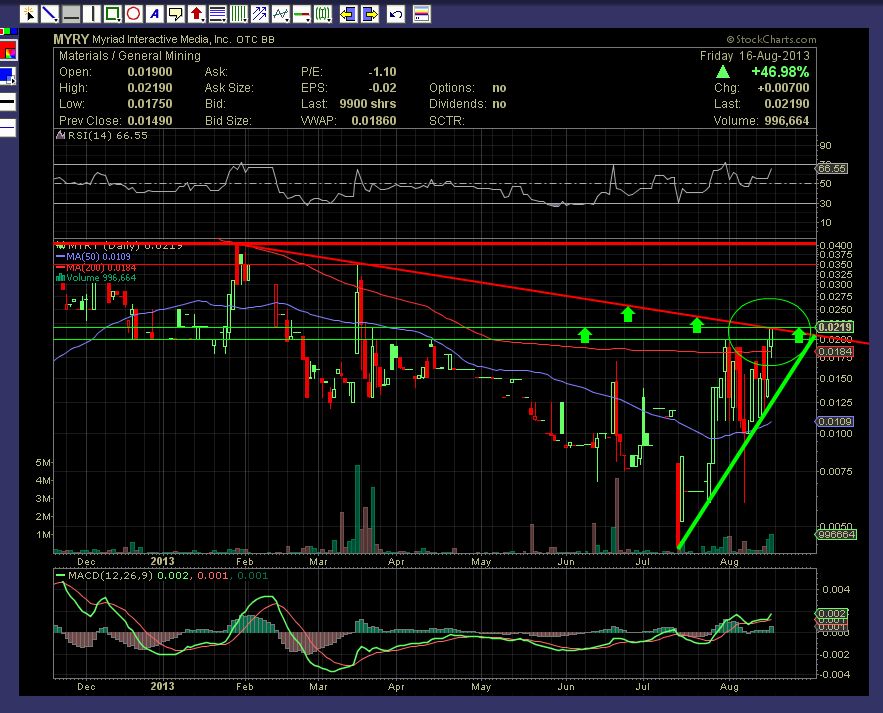The width and height of the screenshot is (883, 713).
Task: Click the green up-triangle change indicator
Action: click(x=723, y=72)
